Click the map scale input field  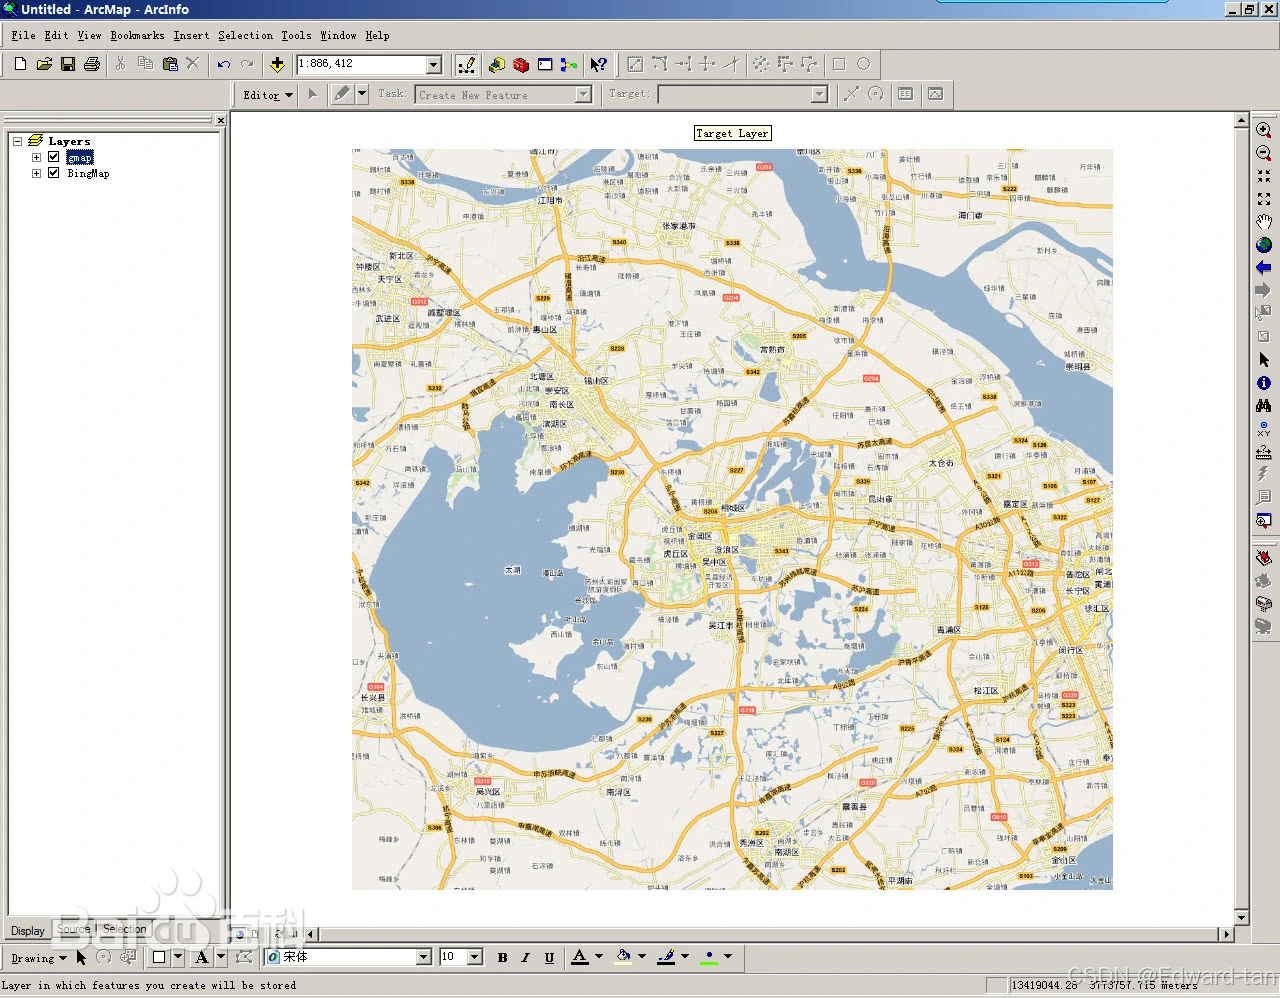coord(362,64)
